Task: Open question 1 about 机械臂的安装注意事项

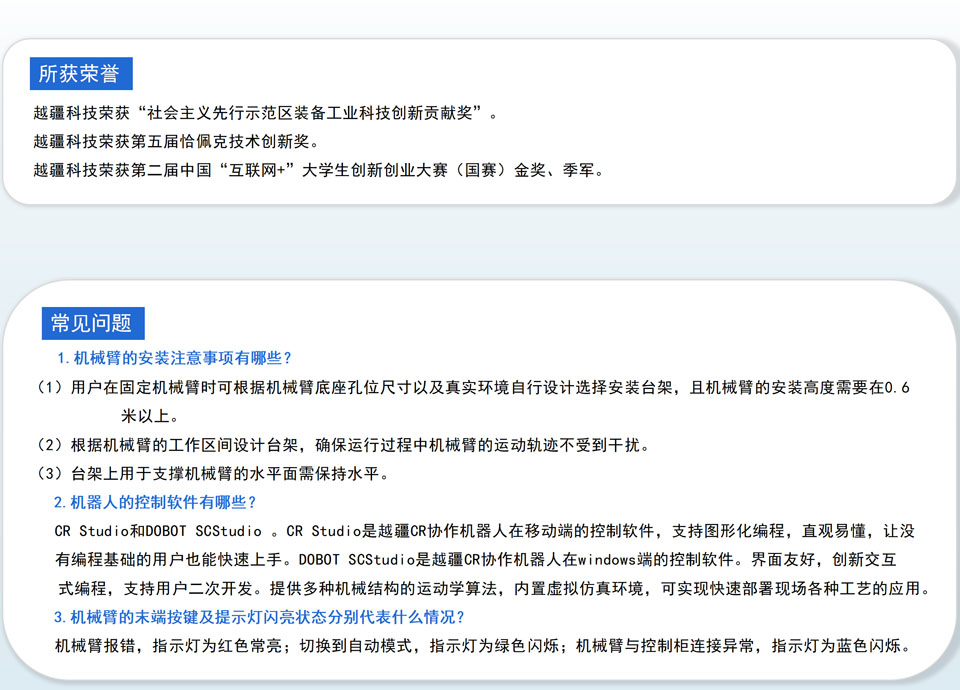Action: tap(174, 358)
